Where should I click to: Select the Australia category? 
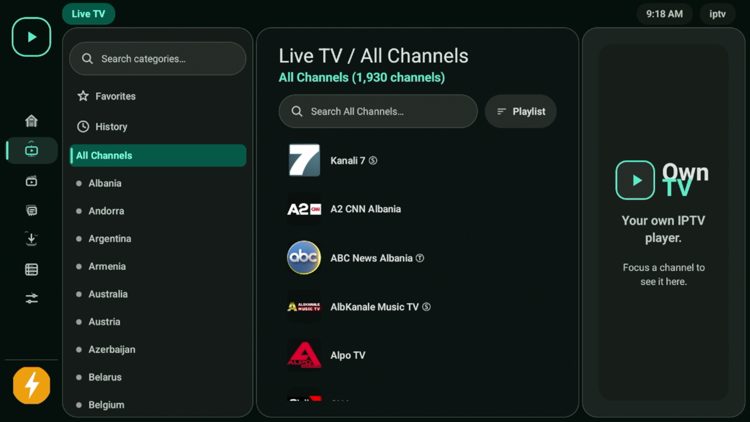[158, 294]
